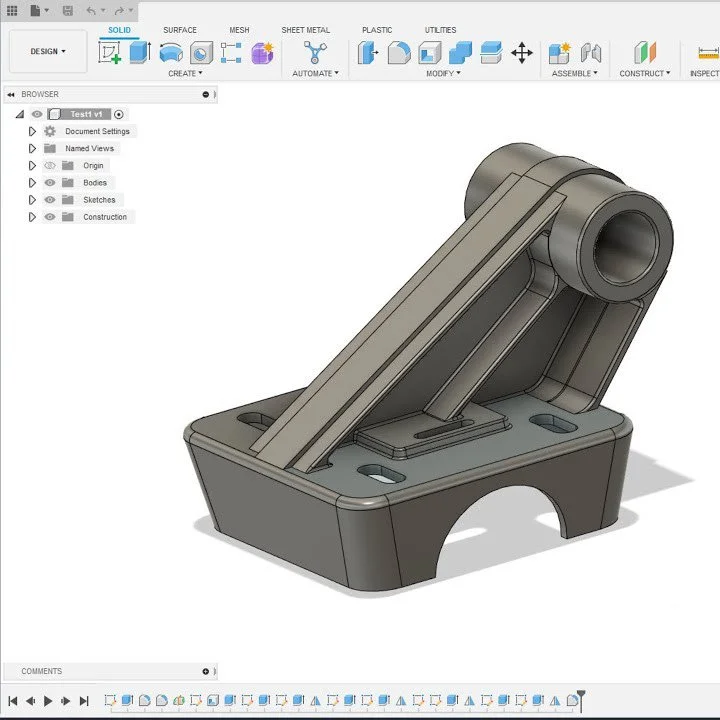This screenshot has height=720, width=720.
Task: Select the Joint tool in Assemble
Action: point(591,52)
